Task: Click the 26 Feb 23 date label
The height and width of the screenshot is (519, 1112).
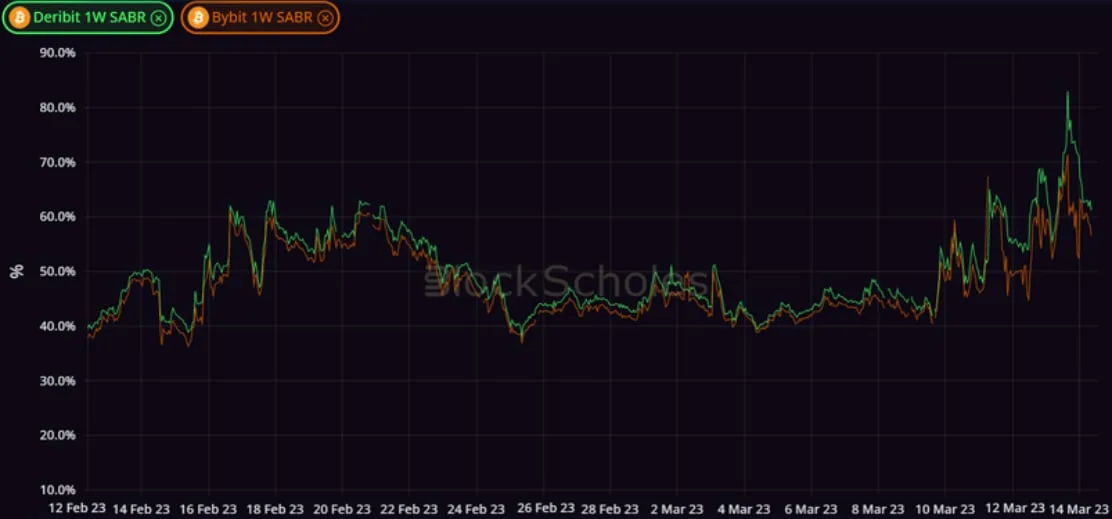Action: [544, 508]
